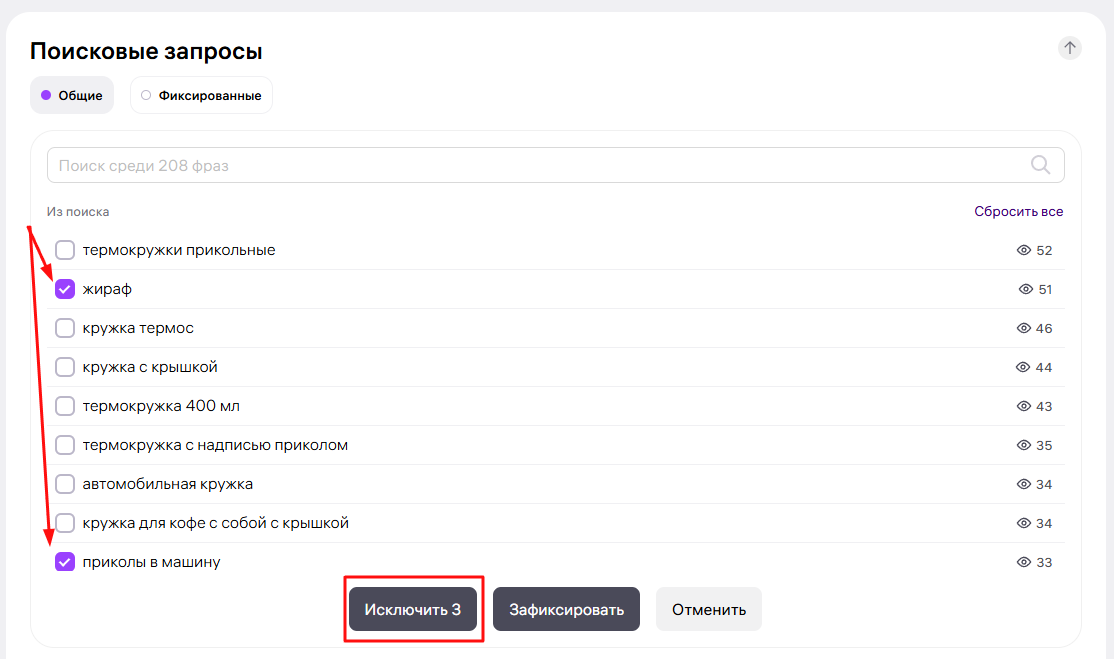Click the eye icon for автомобильная кружка

tap(1023, 484)
